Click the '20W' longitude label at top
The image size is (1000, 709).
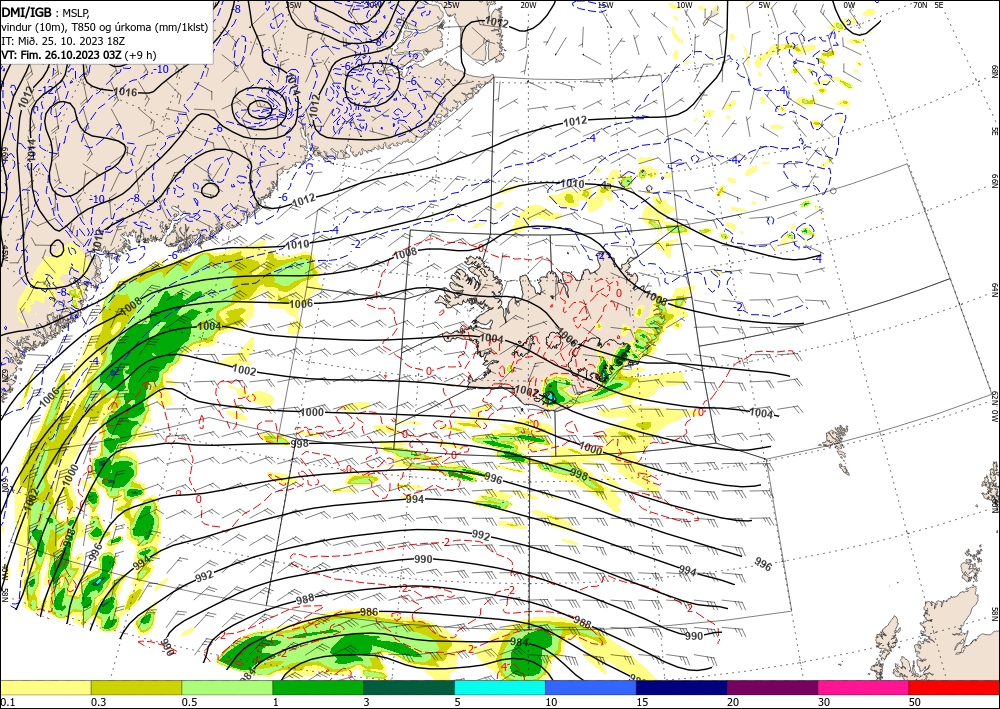(x=528, y=5)
